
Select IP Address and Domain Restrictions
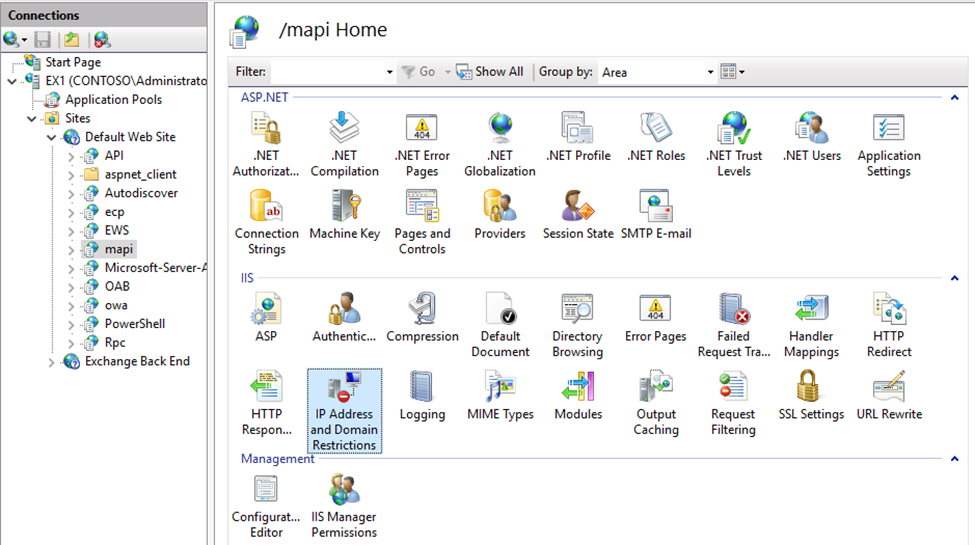coord(344,411)
